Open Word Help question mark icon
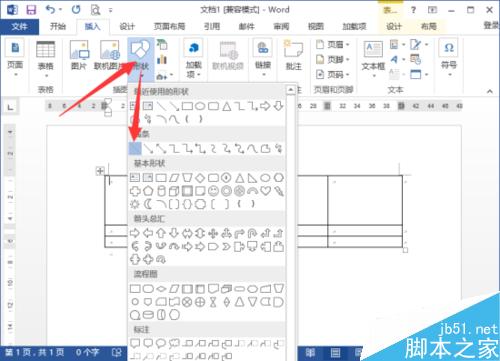Viewport: 500px width, 361px height. pyautogui.click(x=413, y=10)
